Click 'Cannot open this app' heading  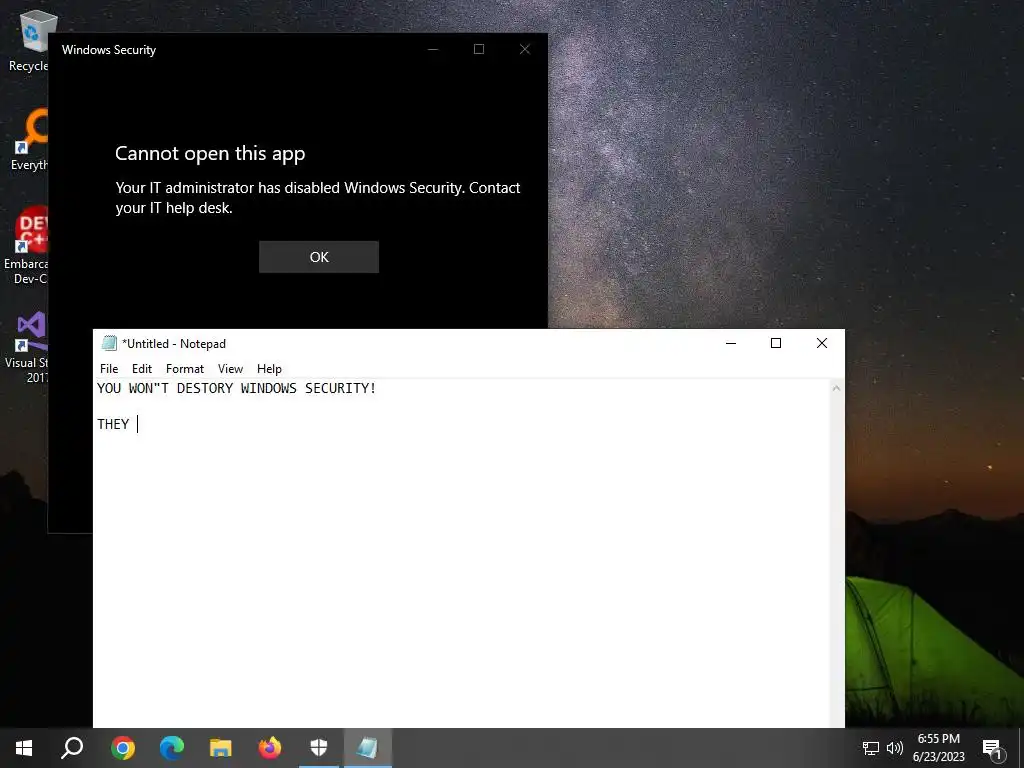pos(210,153)
